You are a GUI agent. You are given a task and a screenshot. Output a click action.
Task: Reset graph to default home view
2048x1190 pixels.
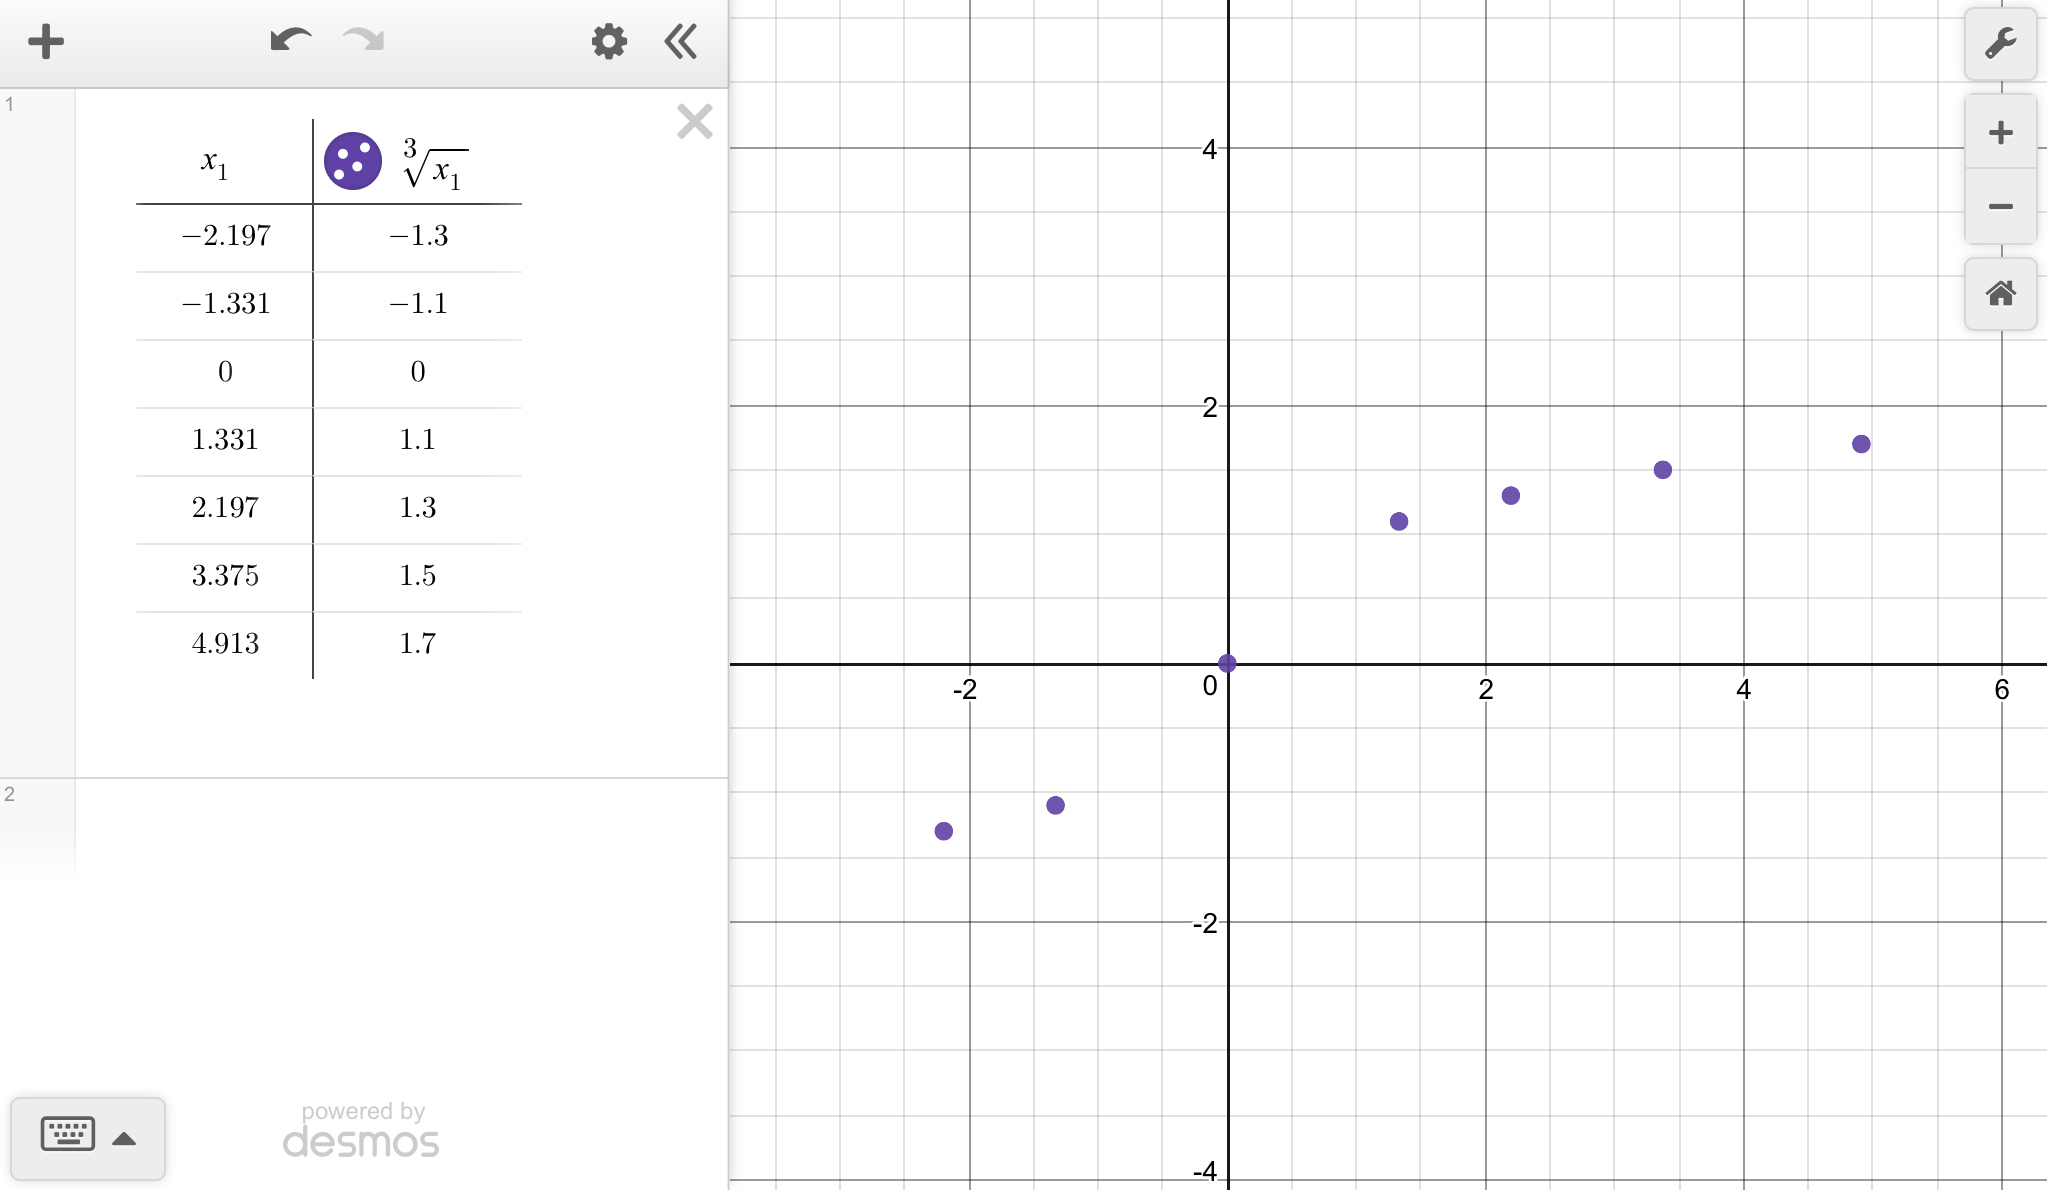coord(2000,294)
